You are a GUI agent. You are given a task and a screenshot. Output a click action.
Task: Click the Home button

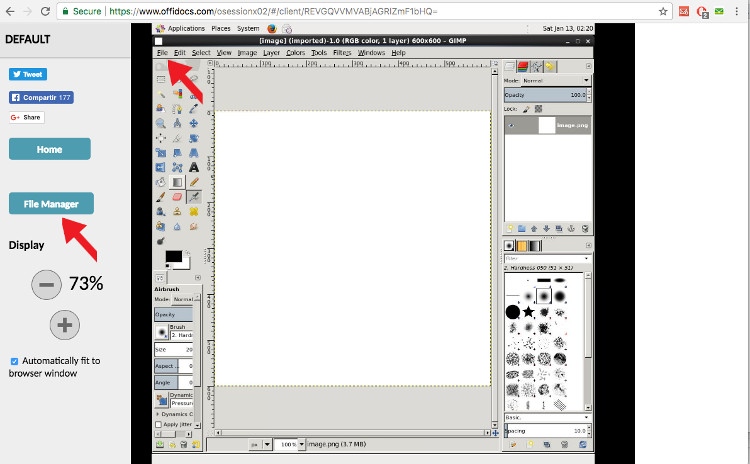[x=50, y=149]
